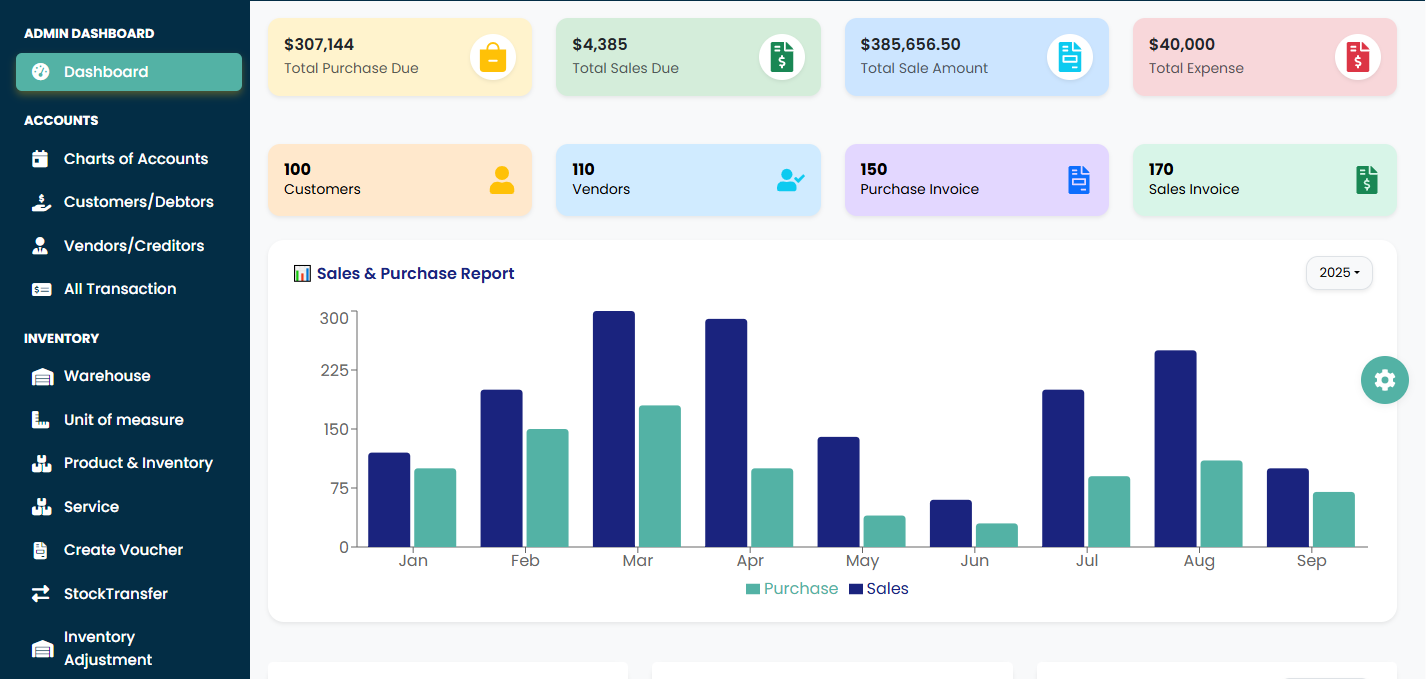Select the Unit of measure ruler icon

[40, 419]
